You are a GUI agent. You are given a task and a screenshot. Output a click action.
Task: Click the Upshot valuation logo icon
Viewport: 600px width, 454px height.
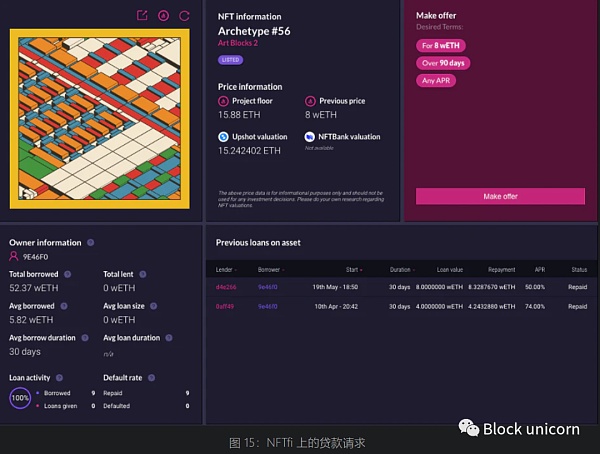pyautogui.click(x=223, y=137)
